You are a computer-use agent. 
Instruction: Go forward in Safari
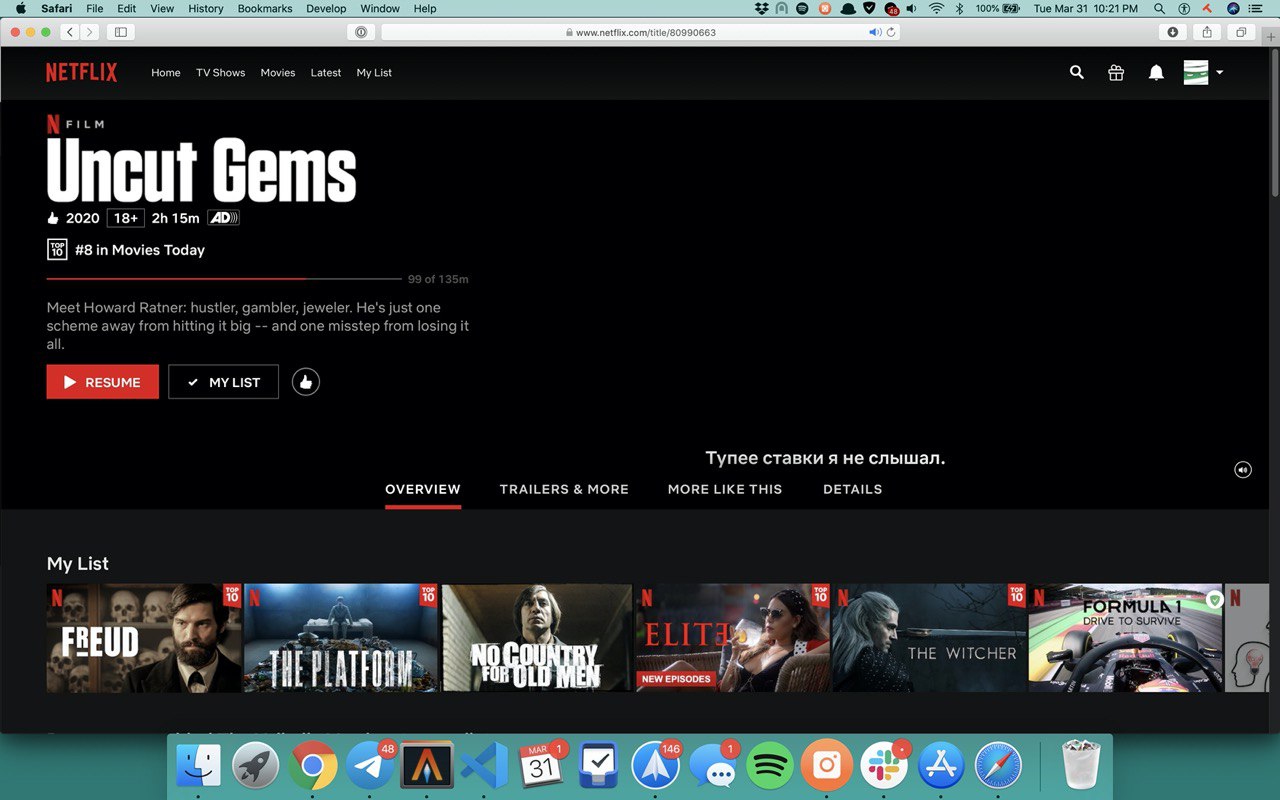click(90, 32)
